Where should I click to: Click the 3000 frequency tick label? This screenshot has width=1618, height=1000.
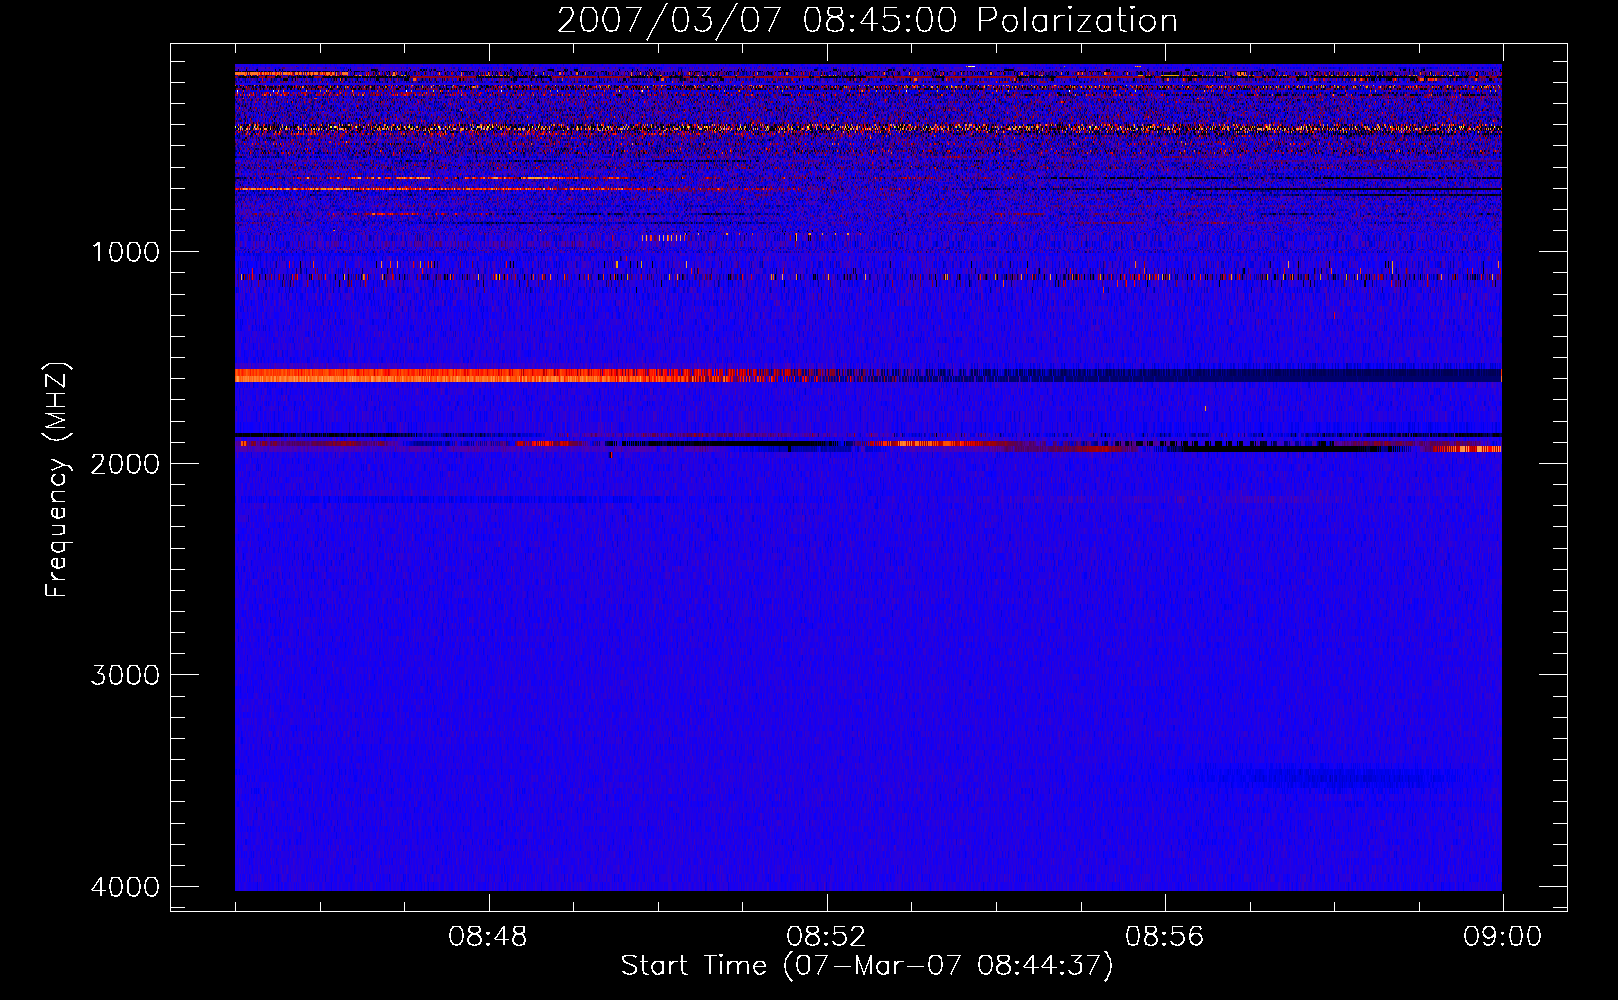[x=125, y=675]
